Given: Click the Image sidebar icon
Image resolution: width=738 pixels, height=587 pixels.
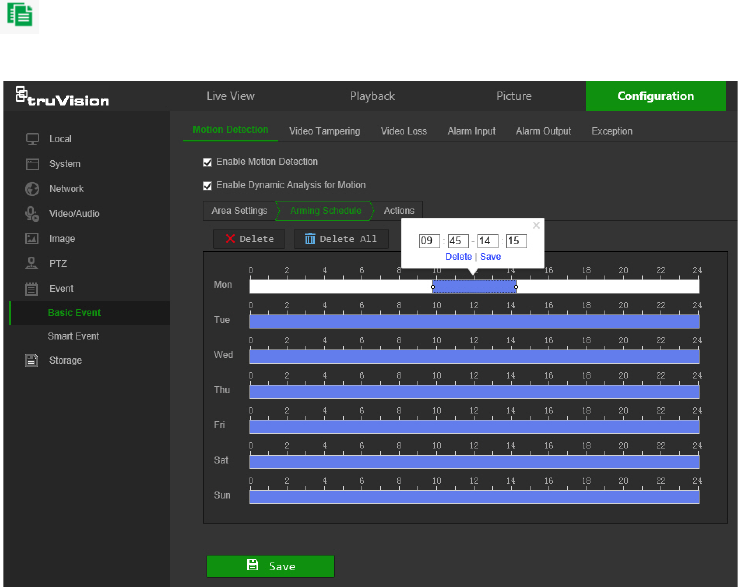Looking at the screenshot, I should point(32,239).
